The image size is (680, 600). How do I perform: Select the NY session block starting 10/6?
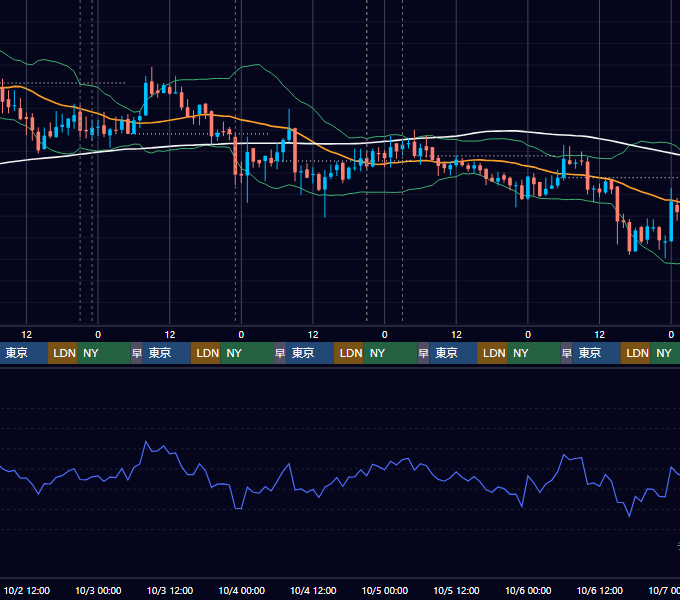pos(665,353)
